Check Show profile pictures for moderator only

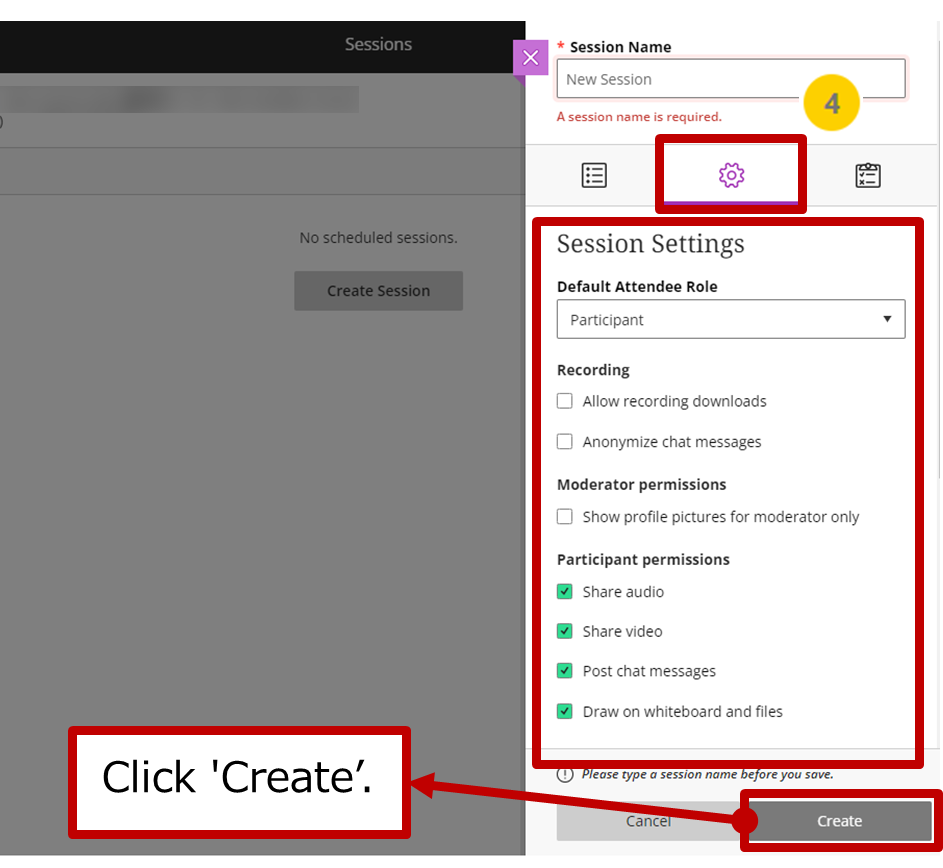(564, 516)
